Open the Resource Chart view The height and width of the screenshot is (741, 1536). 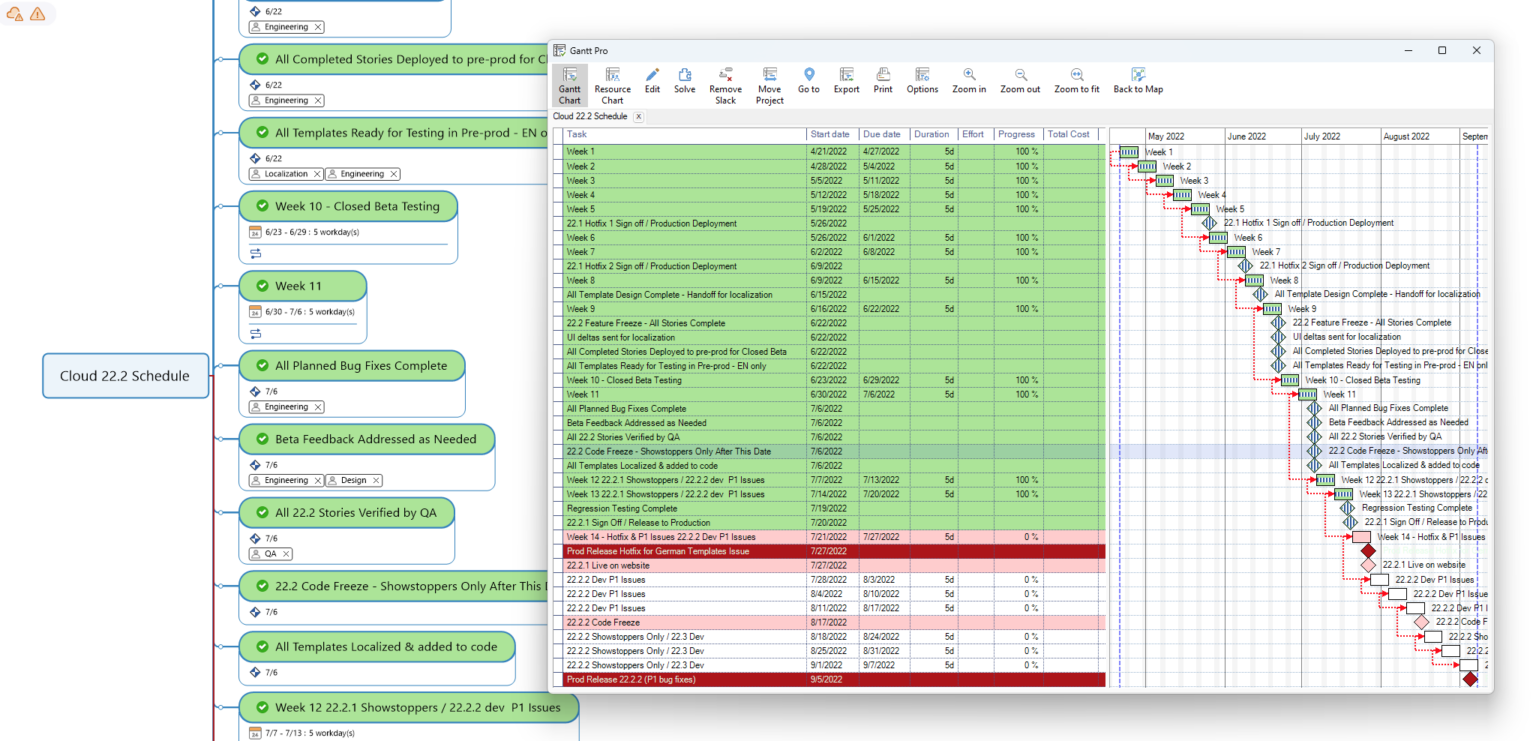612,82
